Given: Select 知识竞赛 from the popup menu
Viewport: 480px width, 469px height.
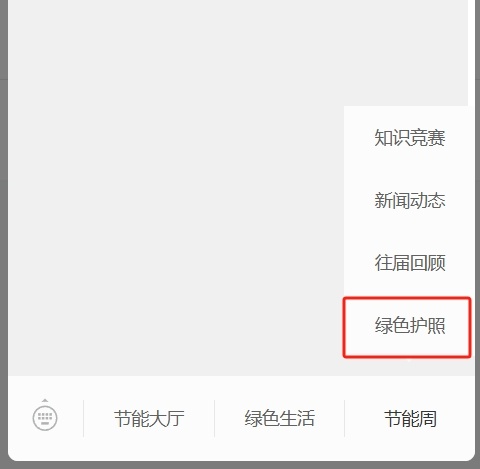Looking at the screenshot, I should point(410,137).
